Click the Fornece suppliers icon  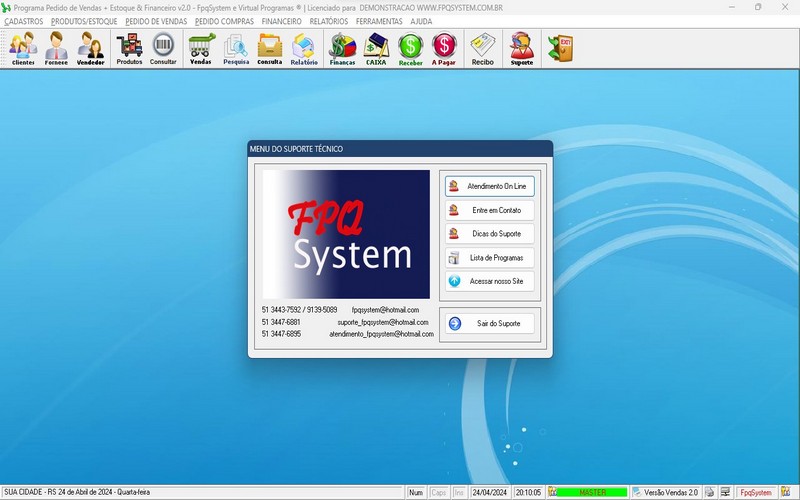57,48
